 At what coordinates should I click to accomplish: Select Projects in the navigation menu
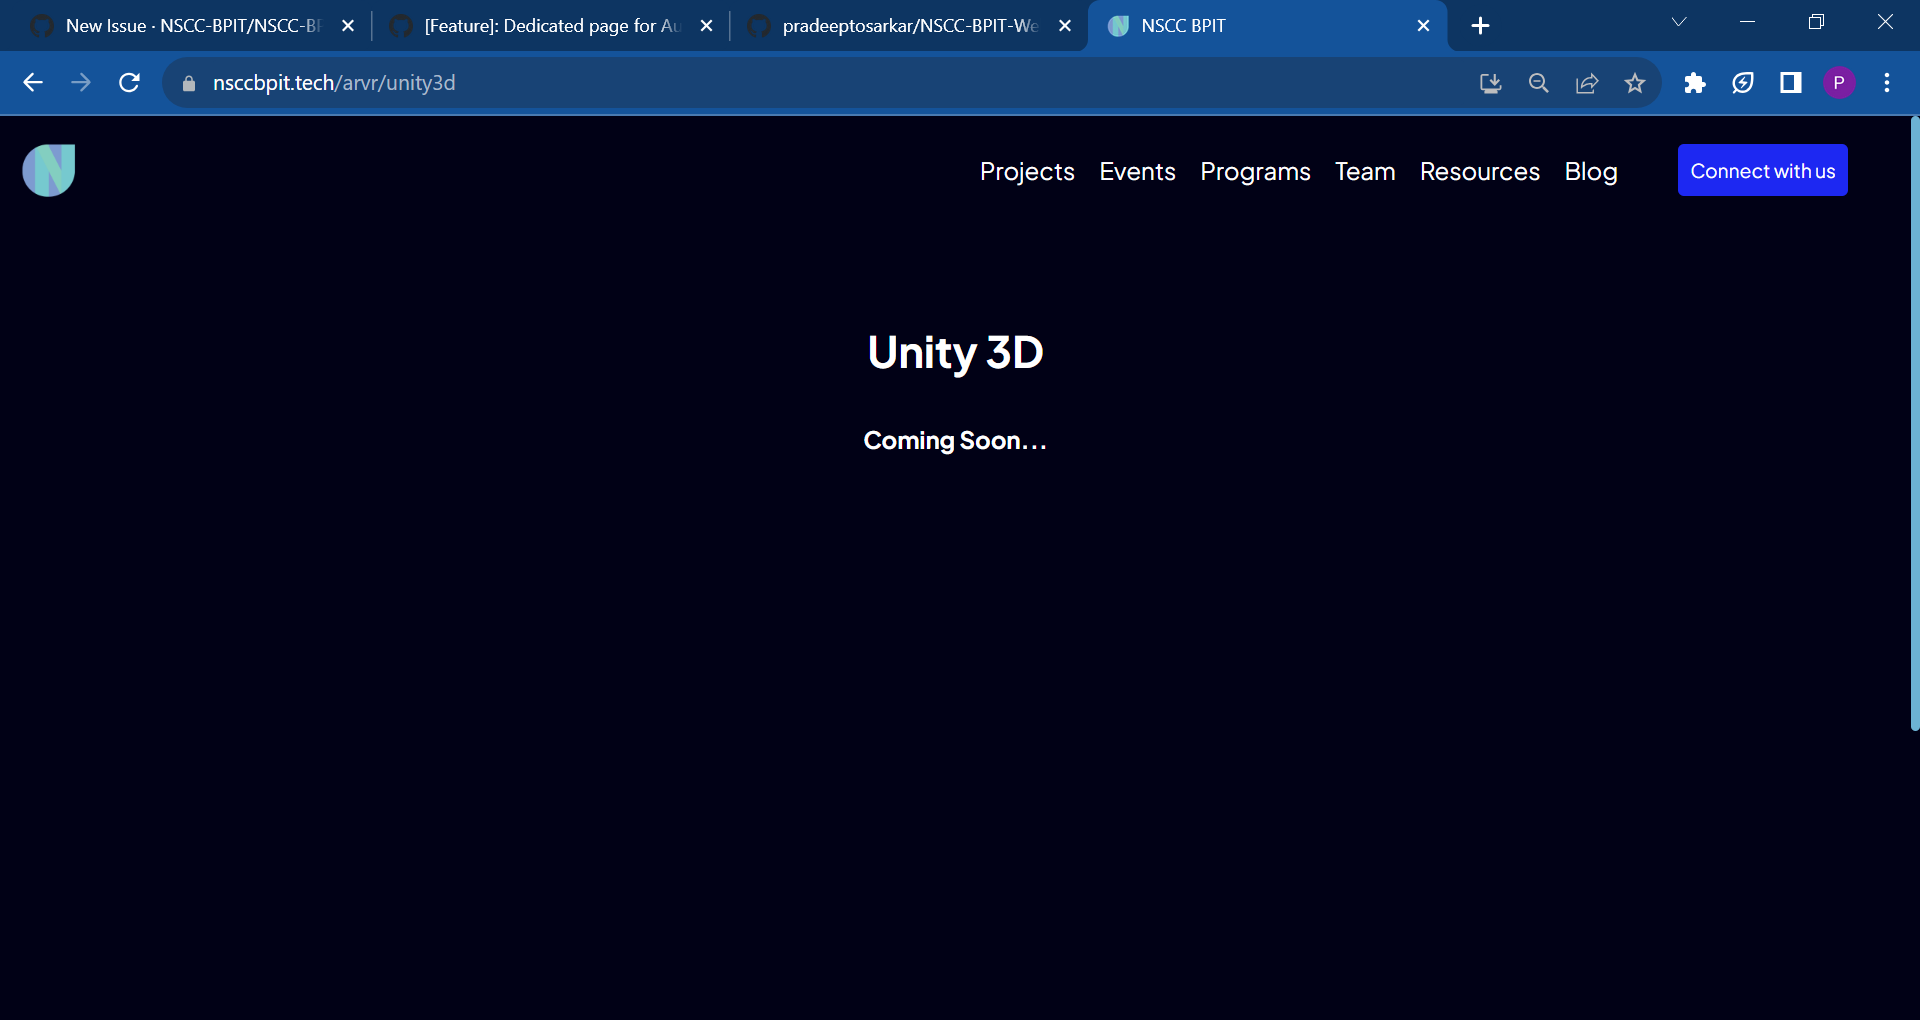(x=1027, y=171)
